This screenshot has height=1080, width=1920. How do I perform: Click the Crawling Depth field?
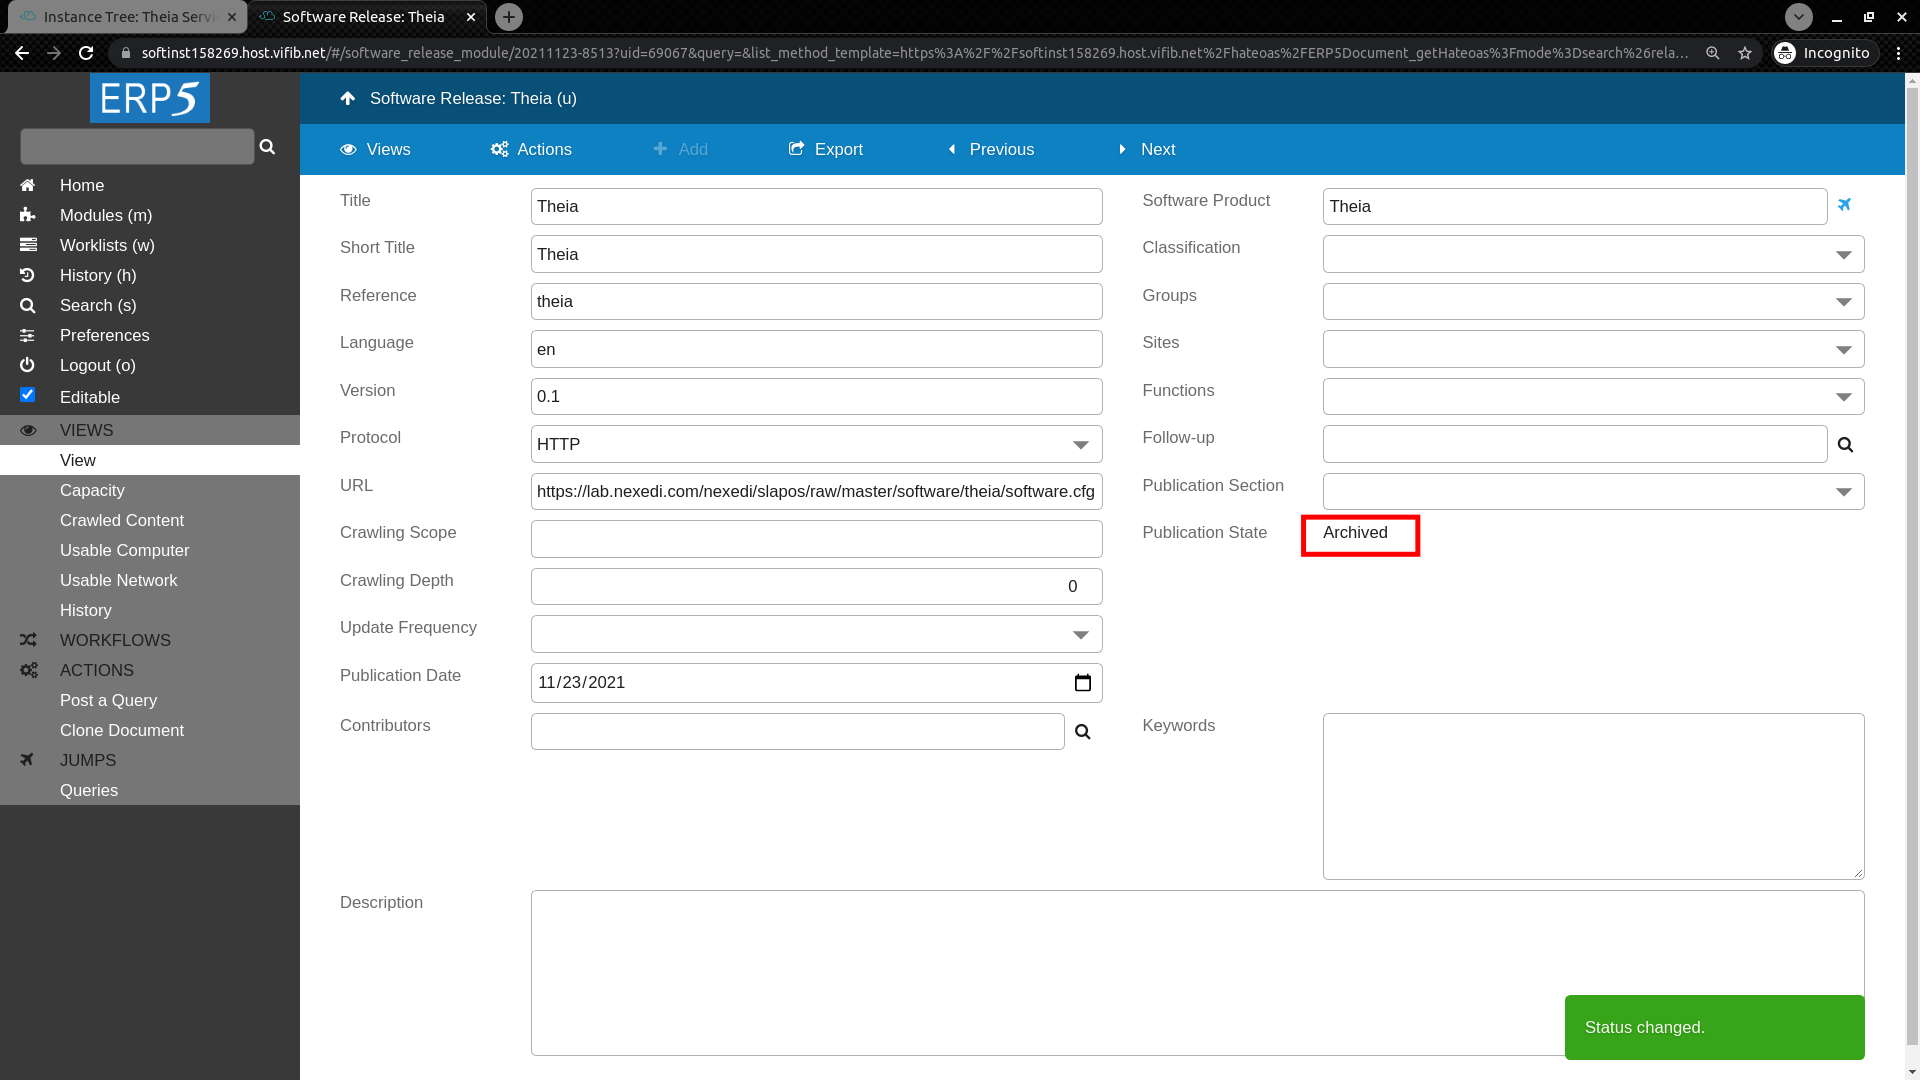pyautogui.click(x=817, y=587)
